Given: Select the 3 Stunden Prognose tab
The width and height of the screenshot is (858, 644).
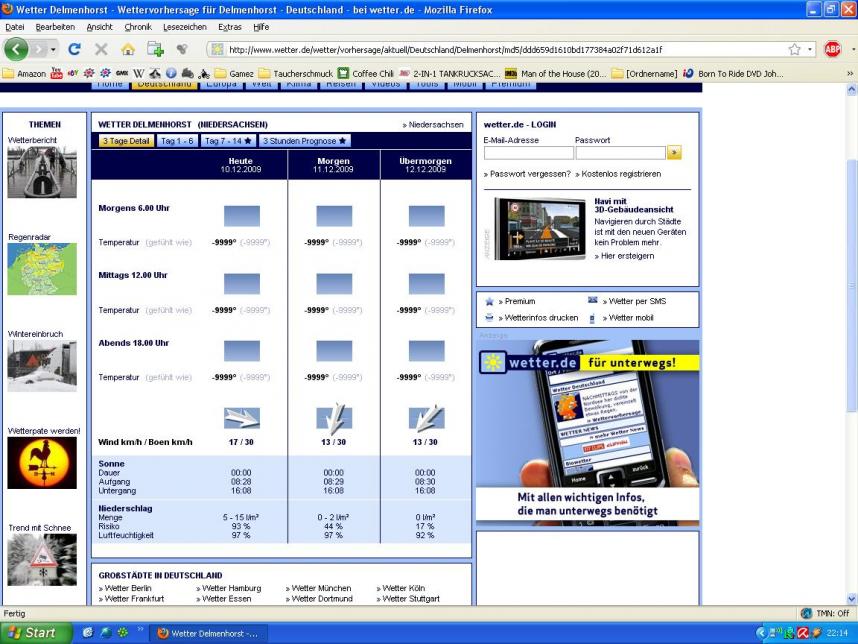Looking at the screenshot, I should click(x=304, y=141).
